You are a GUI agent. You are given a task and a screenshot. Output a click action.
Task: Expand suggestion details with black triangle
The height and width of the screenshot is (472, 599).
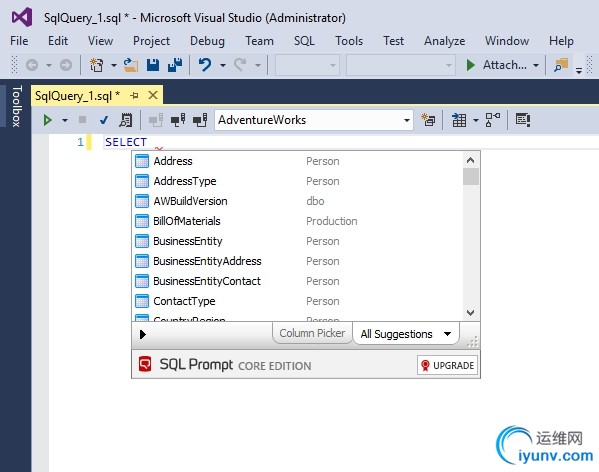(143, 335)
